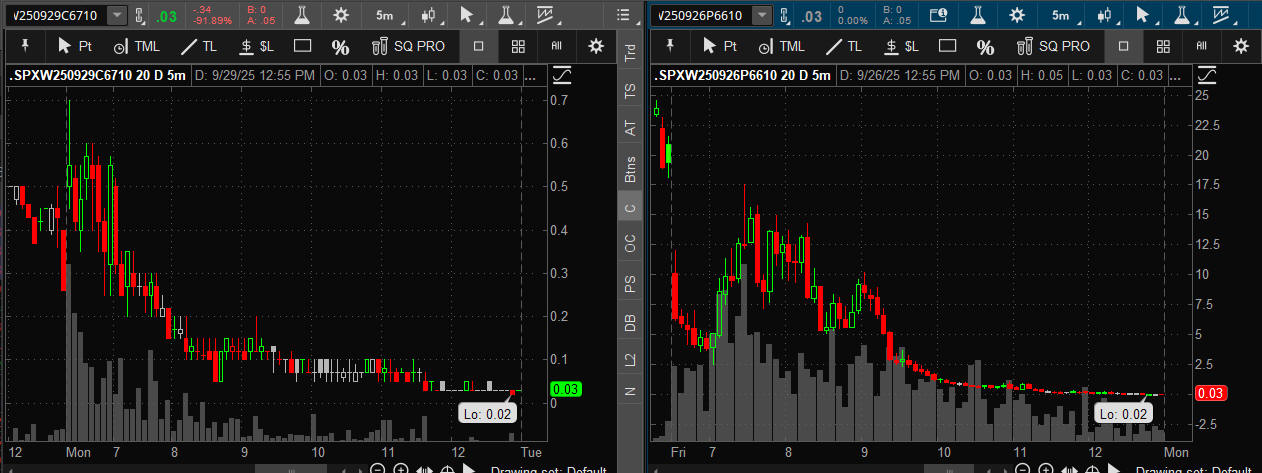Image resolution: width=1262 pixels, height=473 pixels.
Task: Toggle symbol link icon in left chart
Action: click(x=139, y=15)
